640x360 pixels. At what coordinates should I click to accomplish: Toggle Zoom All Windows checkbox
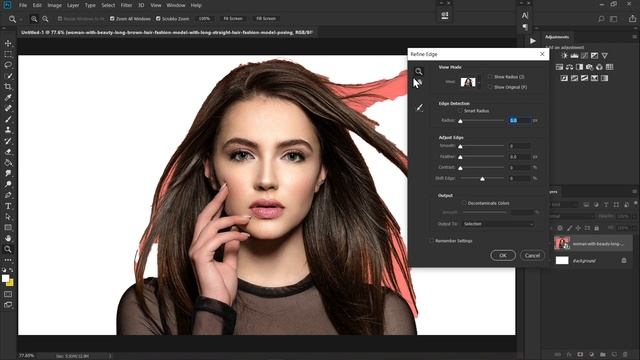(112, 19)
